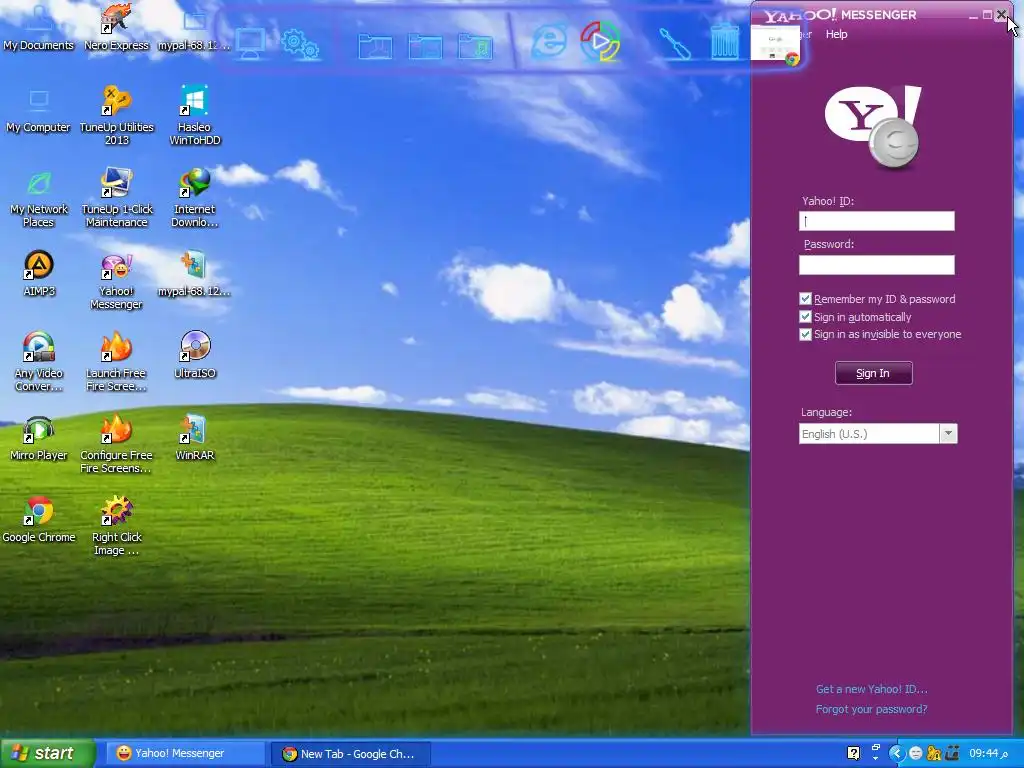Image resolution: width=1024 pixels, height=768 pixels.
Task: Launch WinRAR from the desktop
Action: (x=195, y=439)
